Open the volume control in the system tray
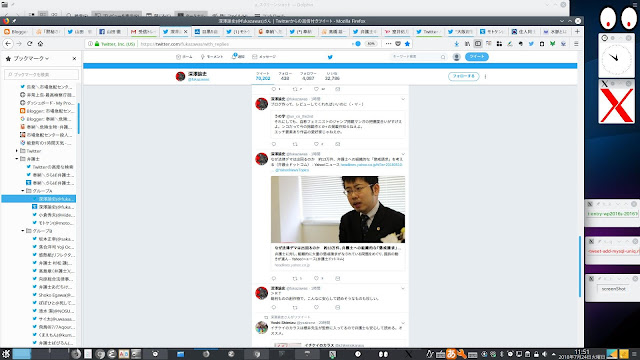Screen dimensions: 640x360 coord(544,354)
